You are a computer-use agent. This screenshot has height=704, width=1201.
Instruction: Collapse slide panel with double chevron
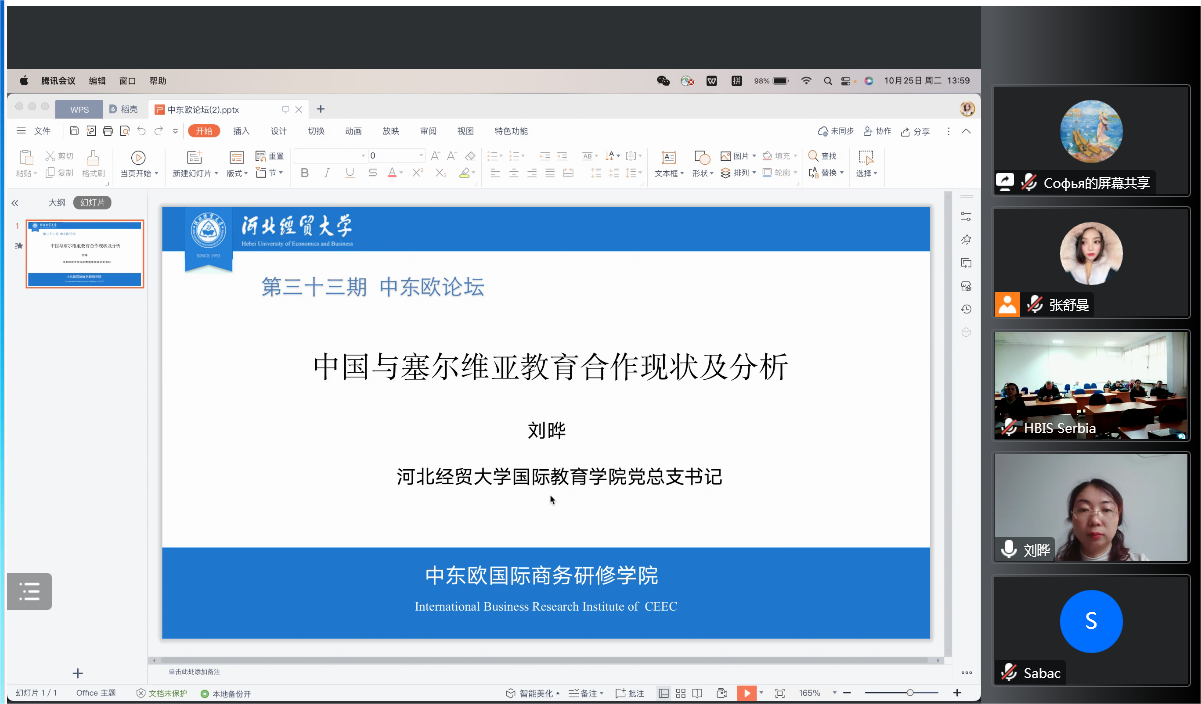[15, 203]
